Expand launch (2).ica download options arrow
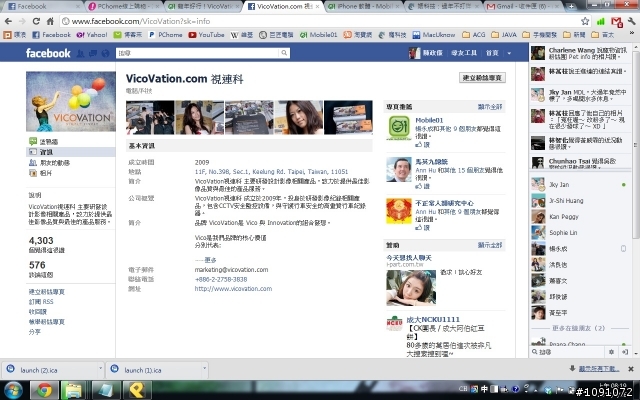 pyautogui.click(x=100, y=368)
